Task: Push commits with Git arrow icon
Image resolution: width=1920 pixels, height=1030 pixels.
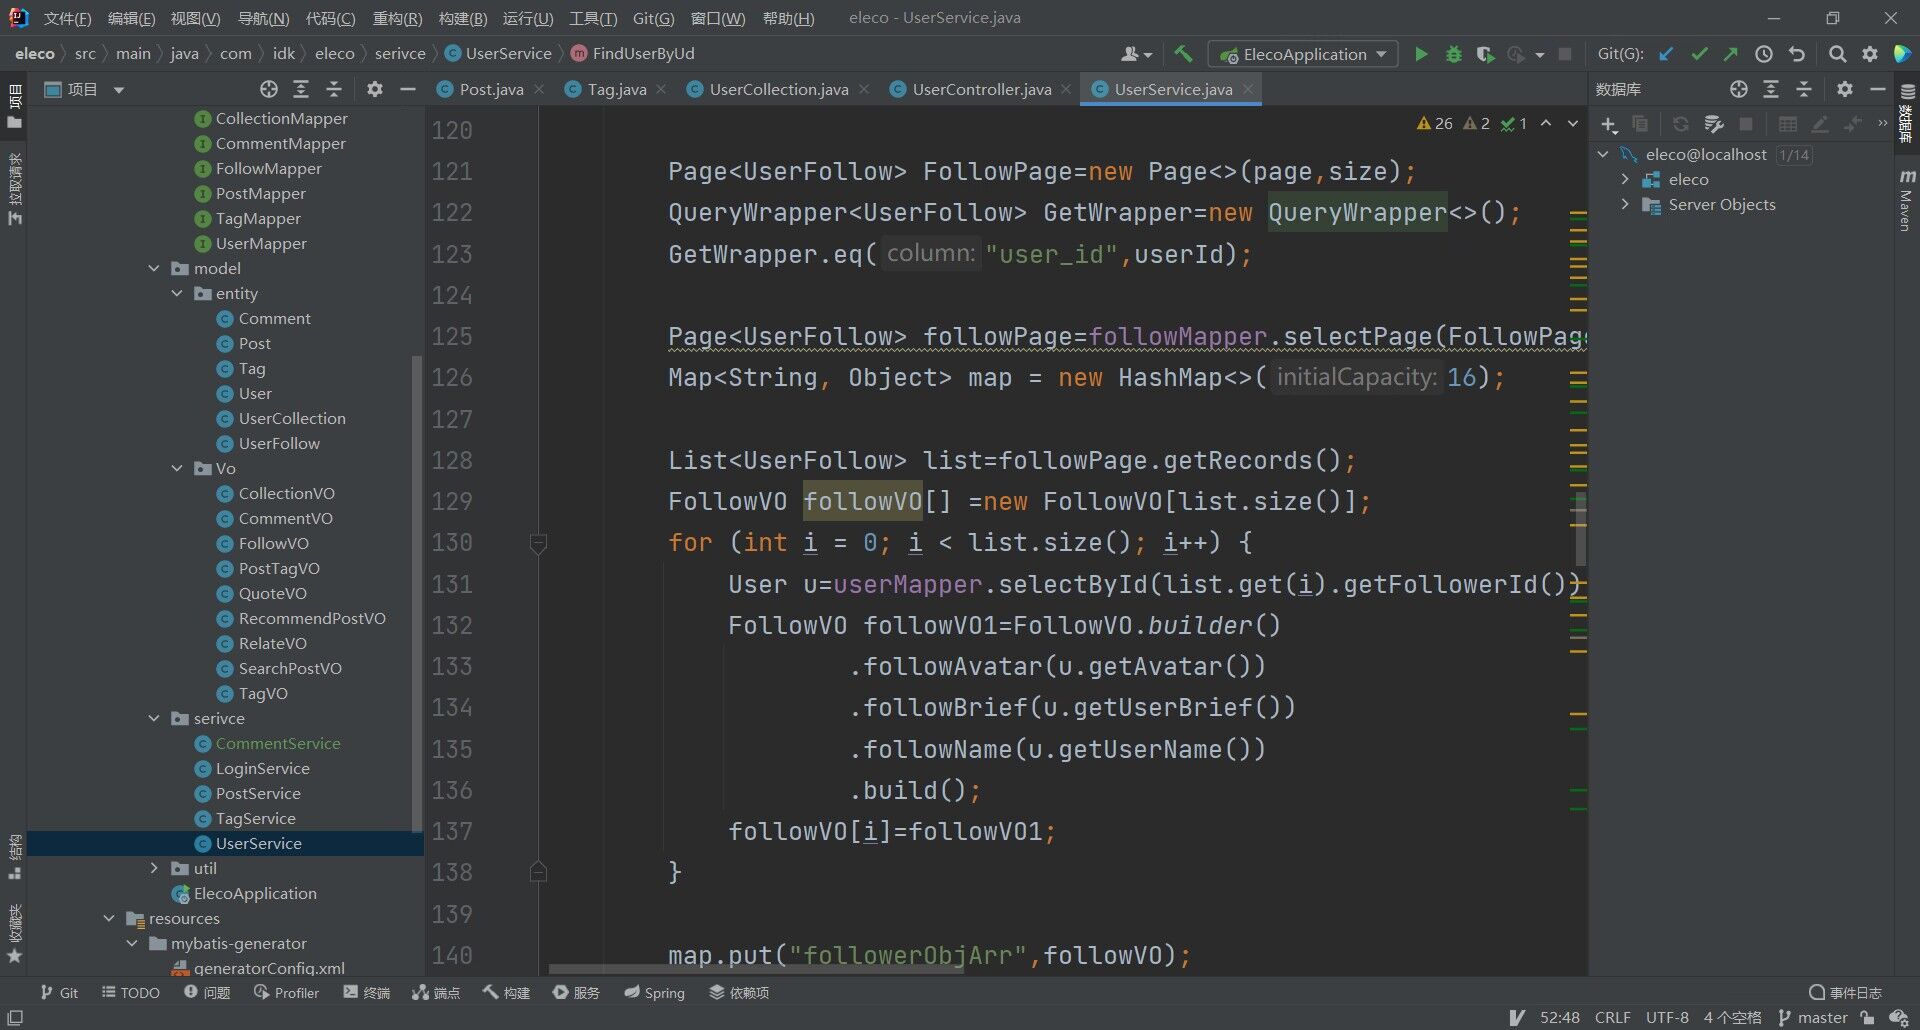Action: [x=1731, y=54]
